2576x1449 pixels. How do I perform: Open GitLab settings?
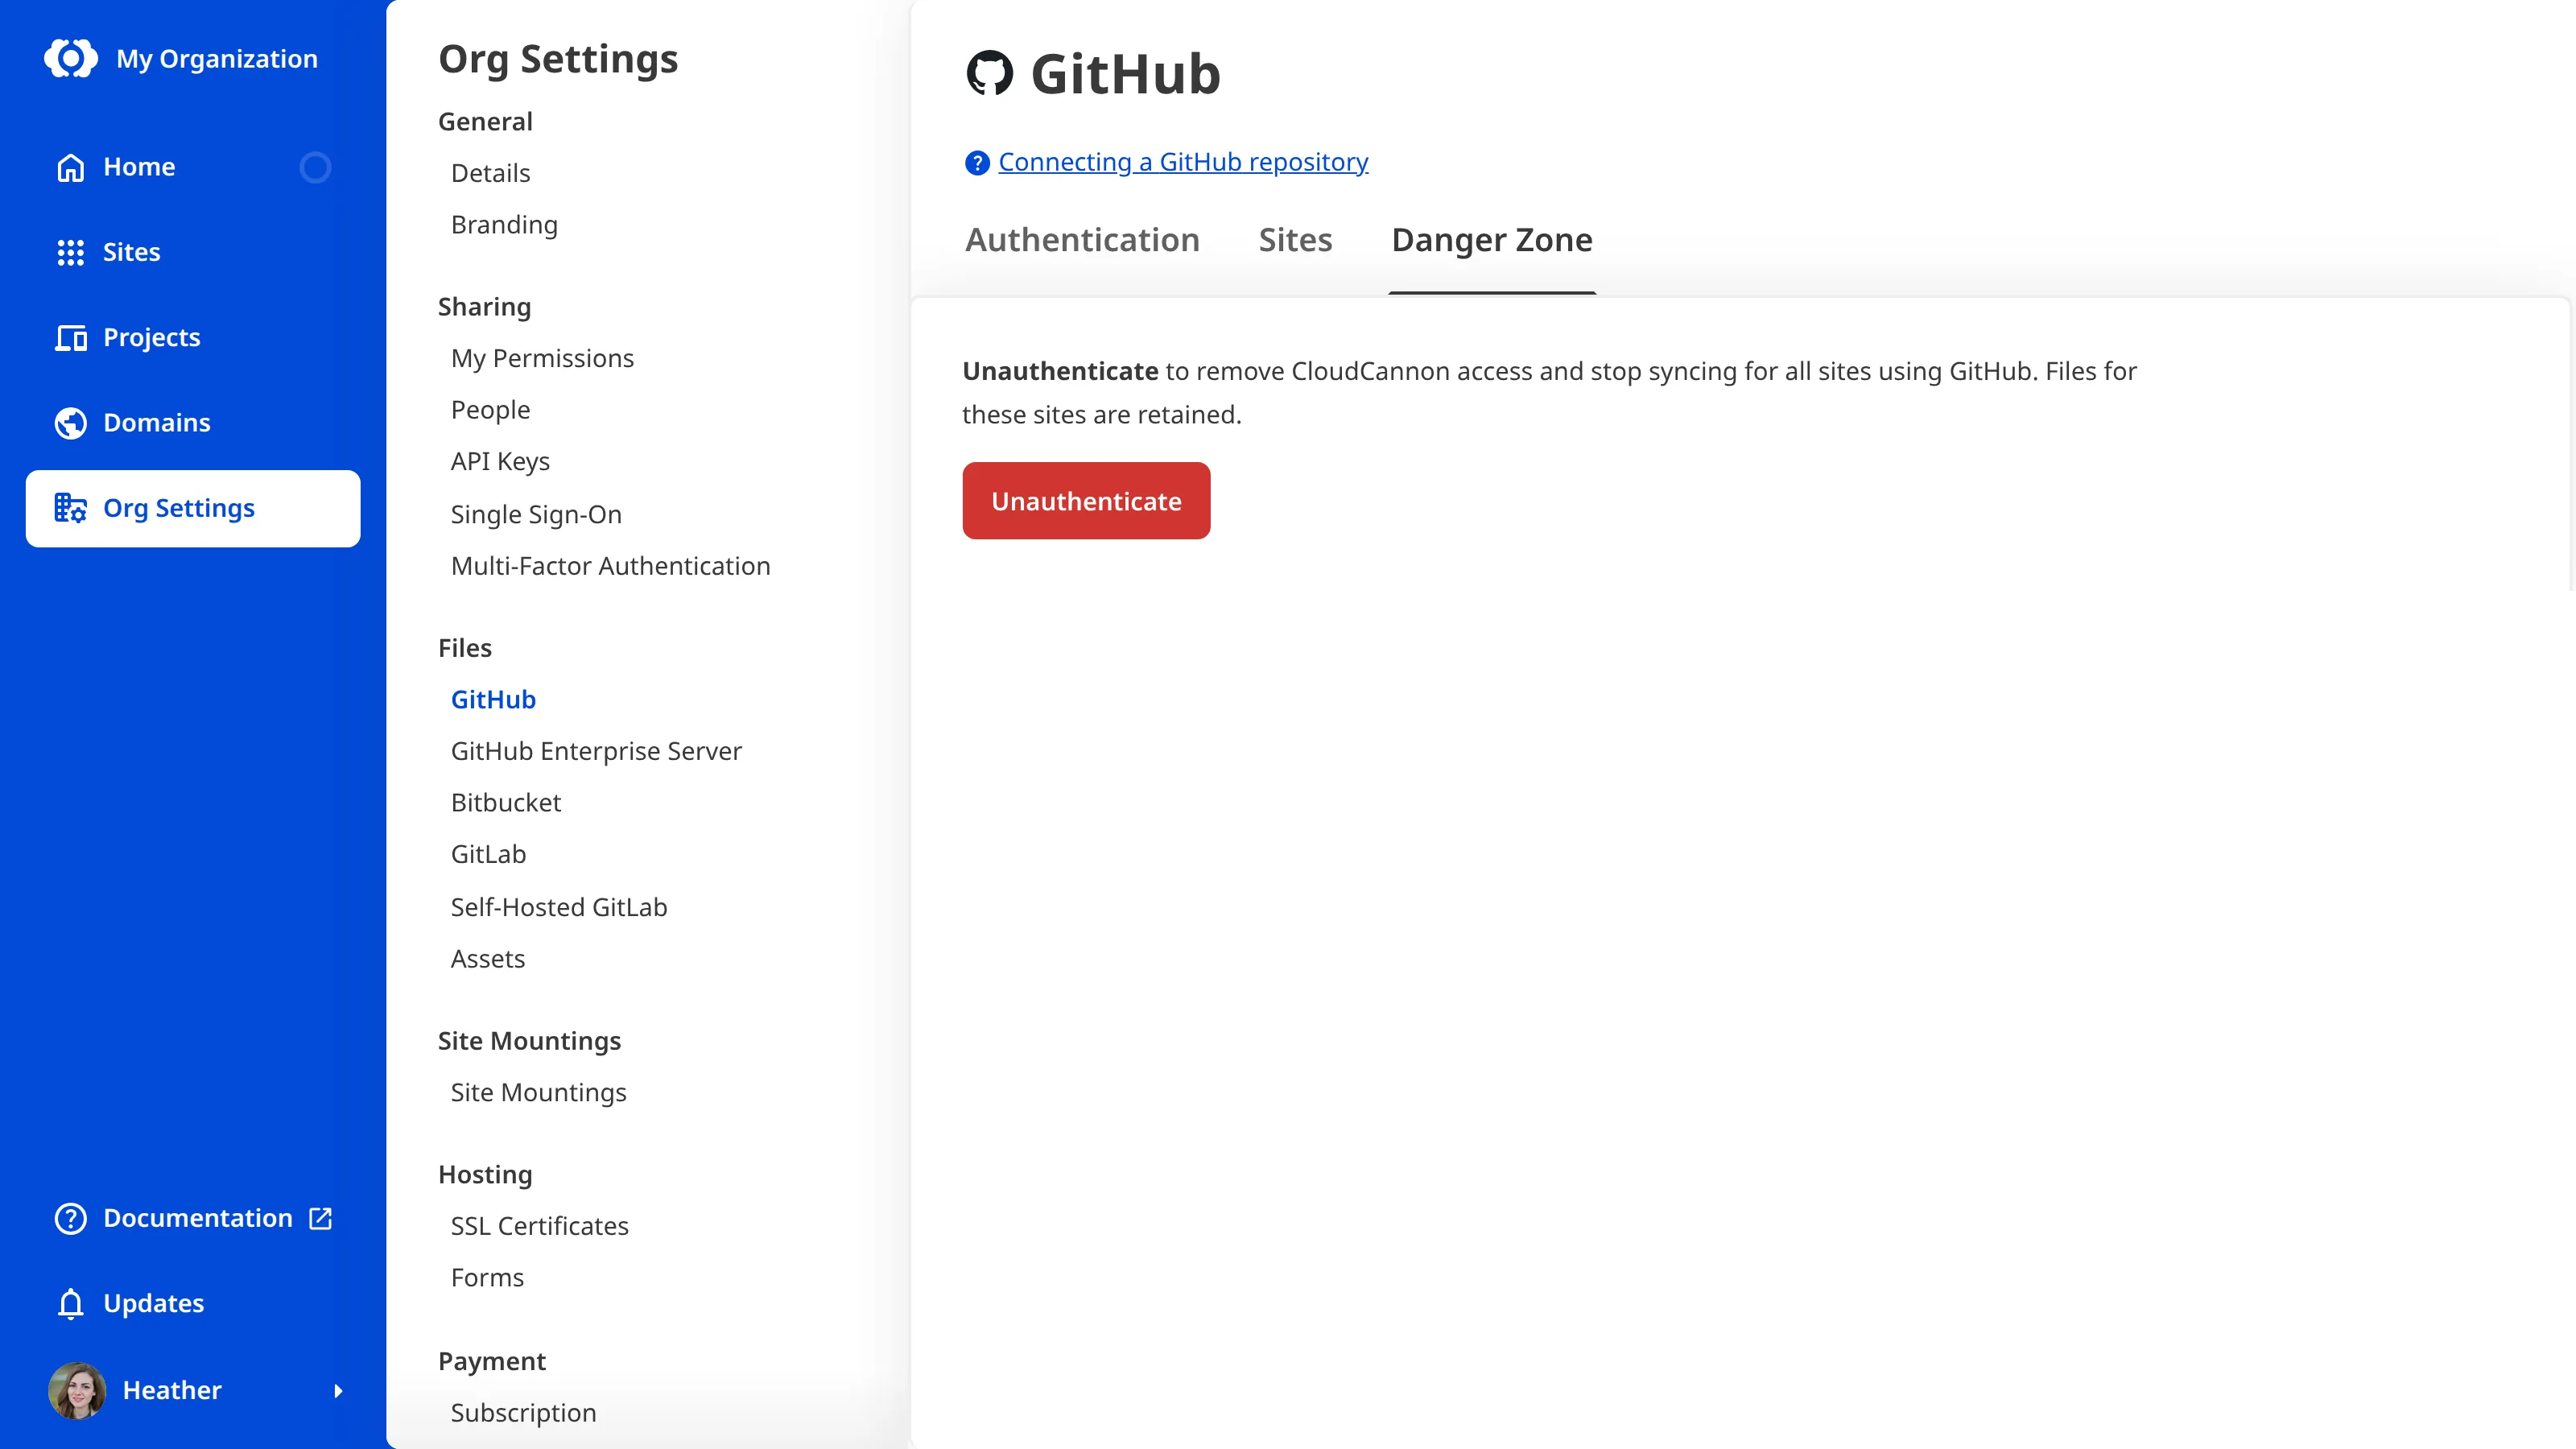click(488, 854)
